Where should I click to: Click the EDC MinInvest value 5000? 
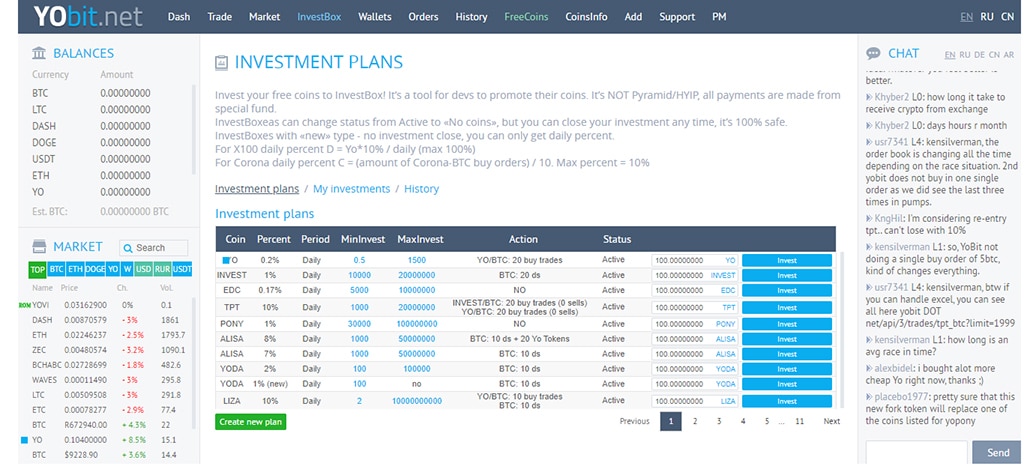coord(359,290)
